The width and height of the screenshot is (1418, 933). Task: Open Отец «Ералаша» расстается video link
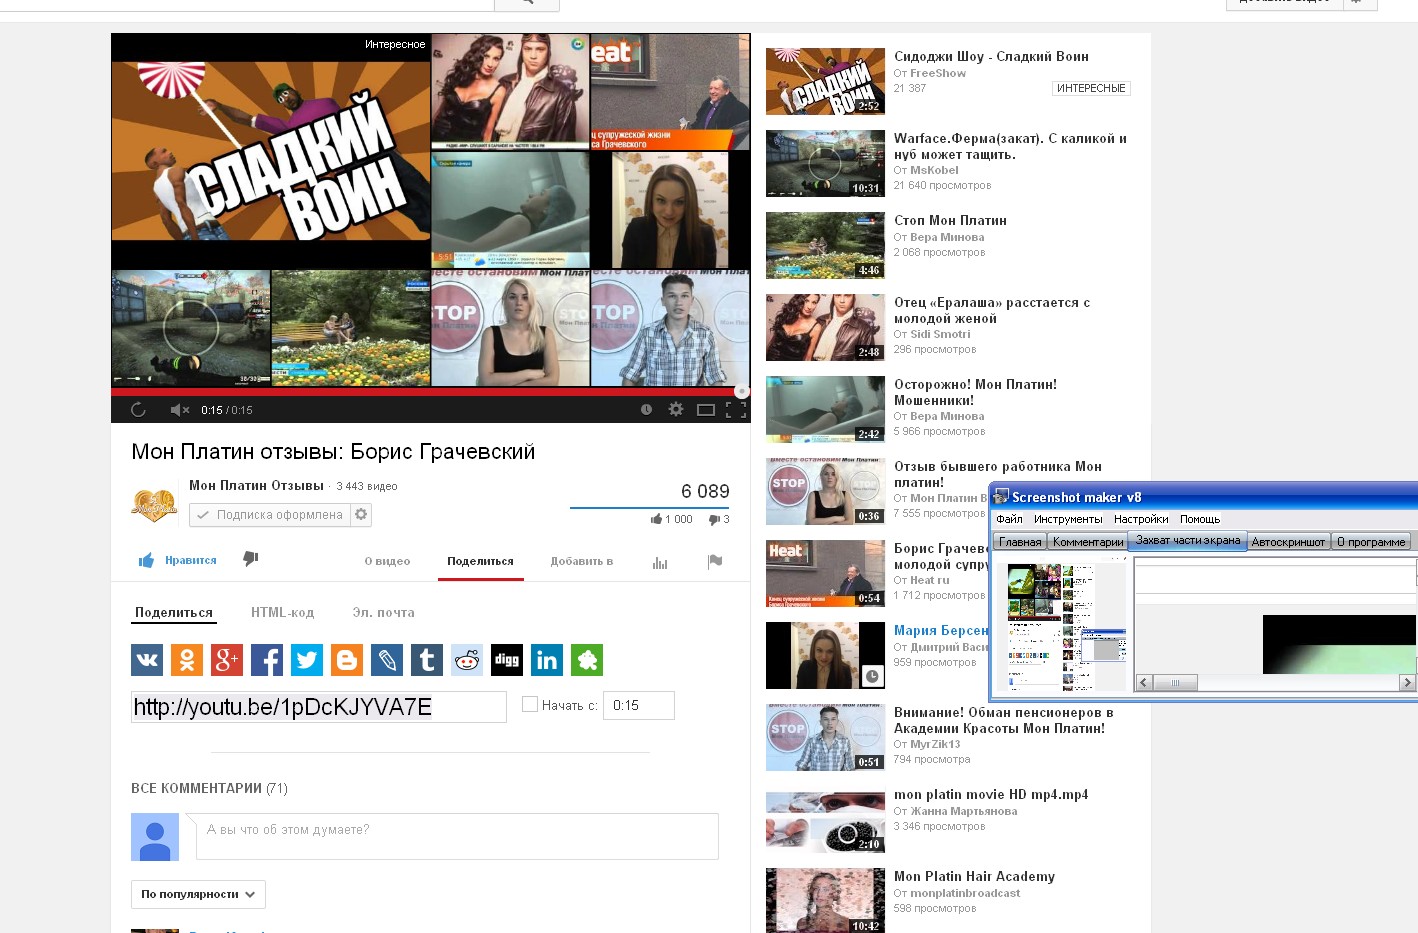point(992,311)
